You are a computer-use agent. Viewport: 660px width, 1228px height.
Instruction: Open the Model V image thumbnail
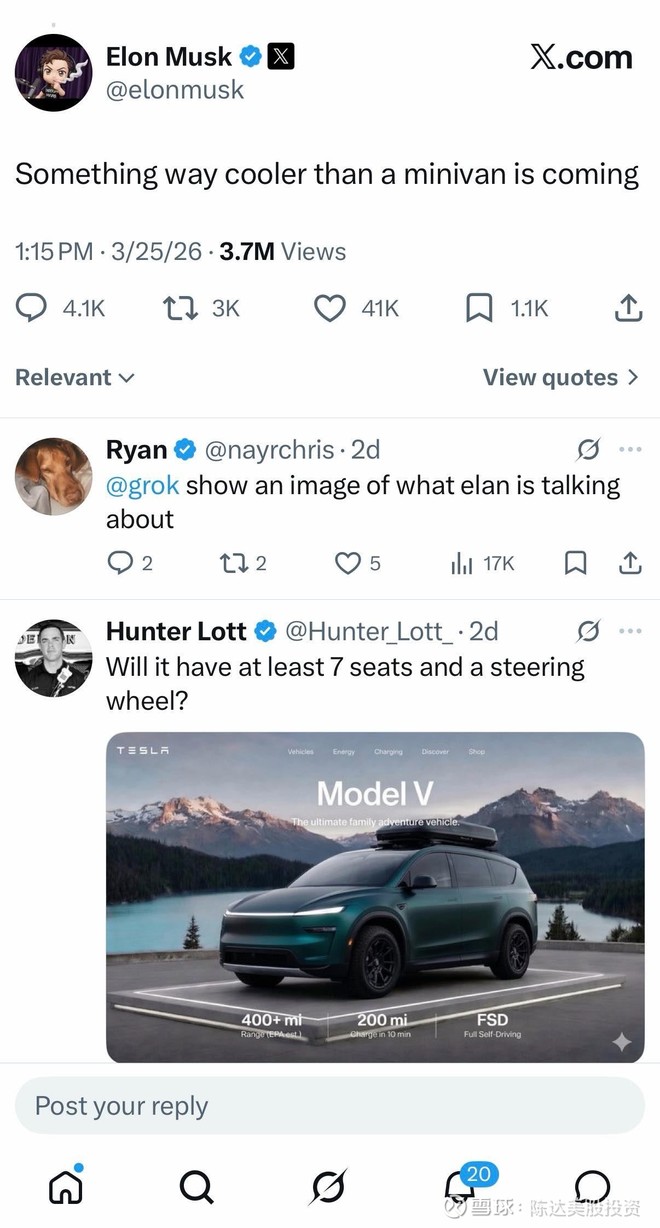pyautogui.click(x=375, y=897)
